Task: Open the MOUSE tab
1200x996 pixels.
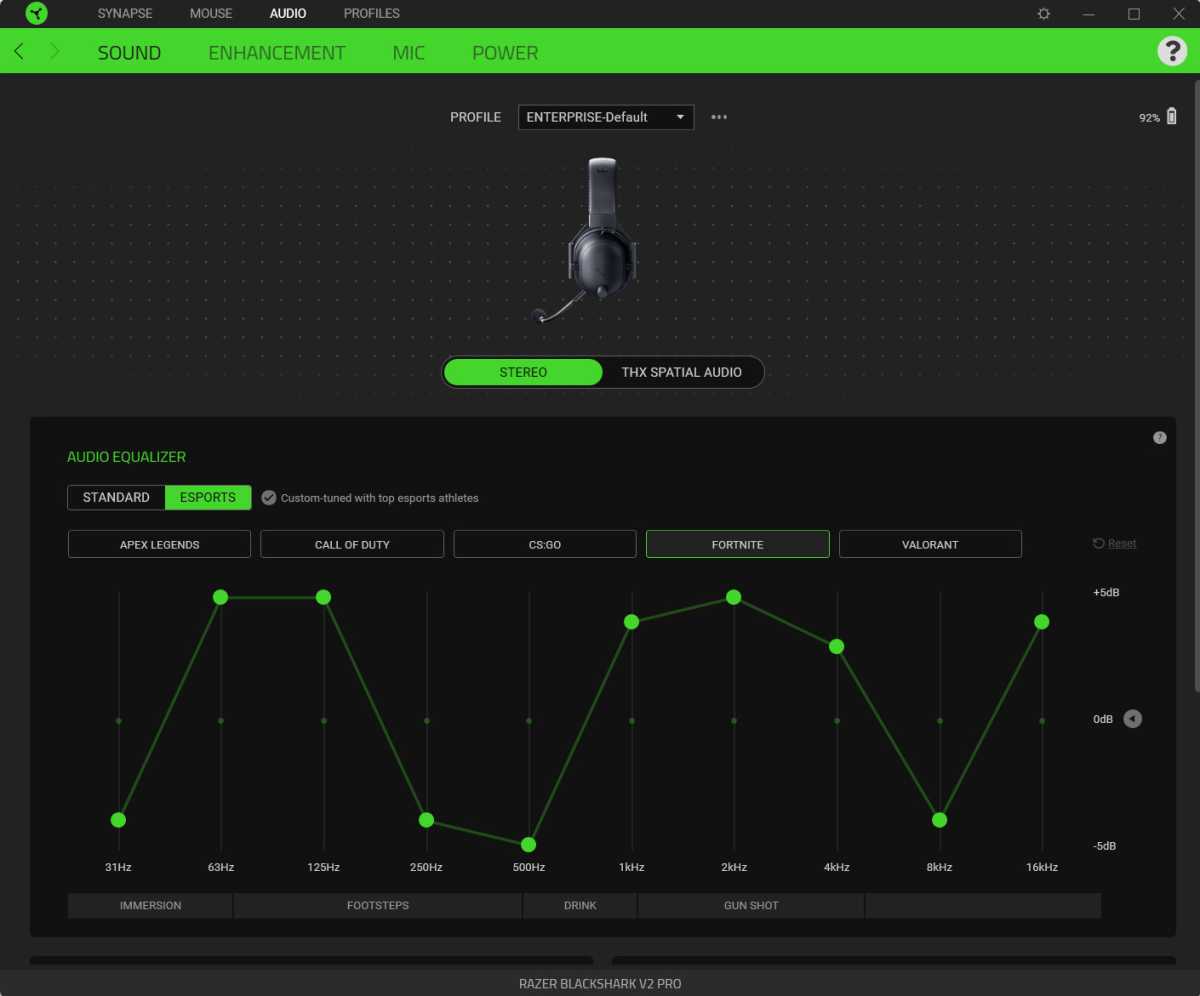Action: [x=211, y=13]
